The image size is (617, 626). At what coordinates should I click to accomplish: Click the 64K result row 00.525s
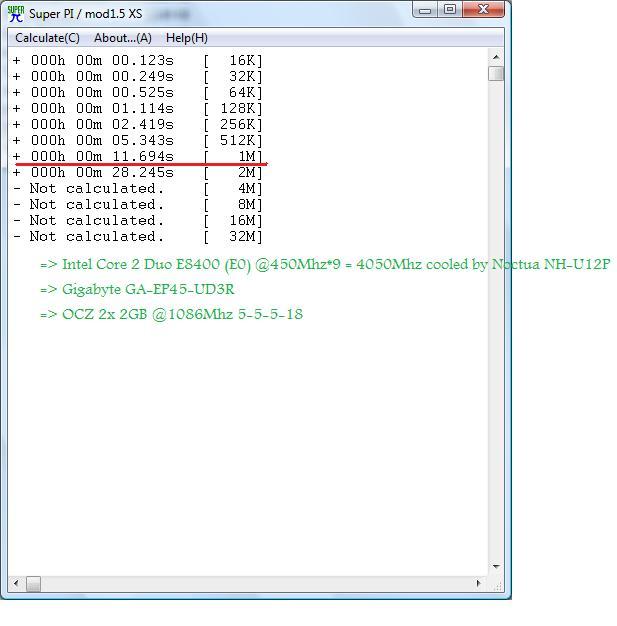click(137, 93)
